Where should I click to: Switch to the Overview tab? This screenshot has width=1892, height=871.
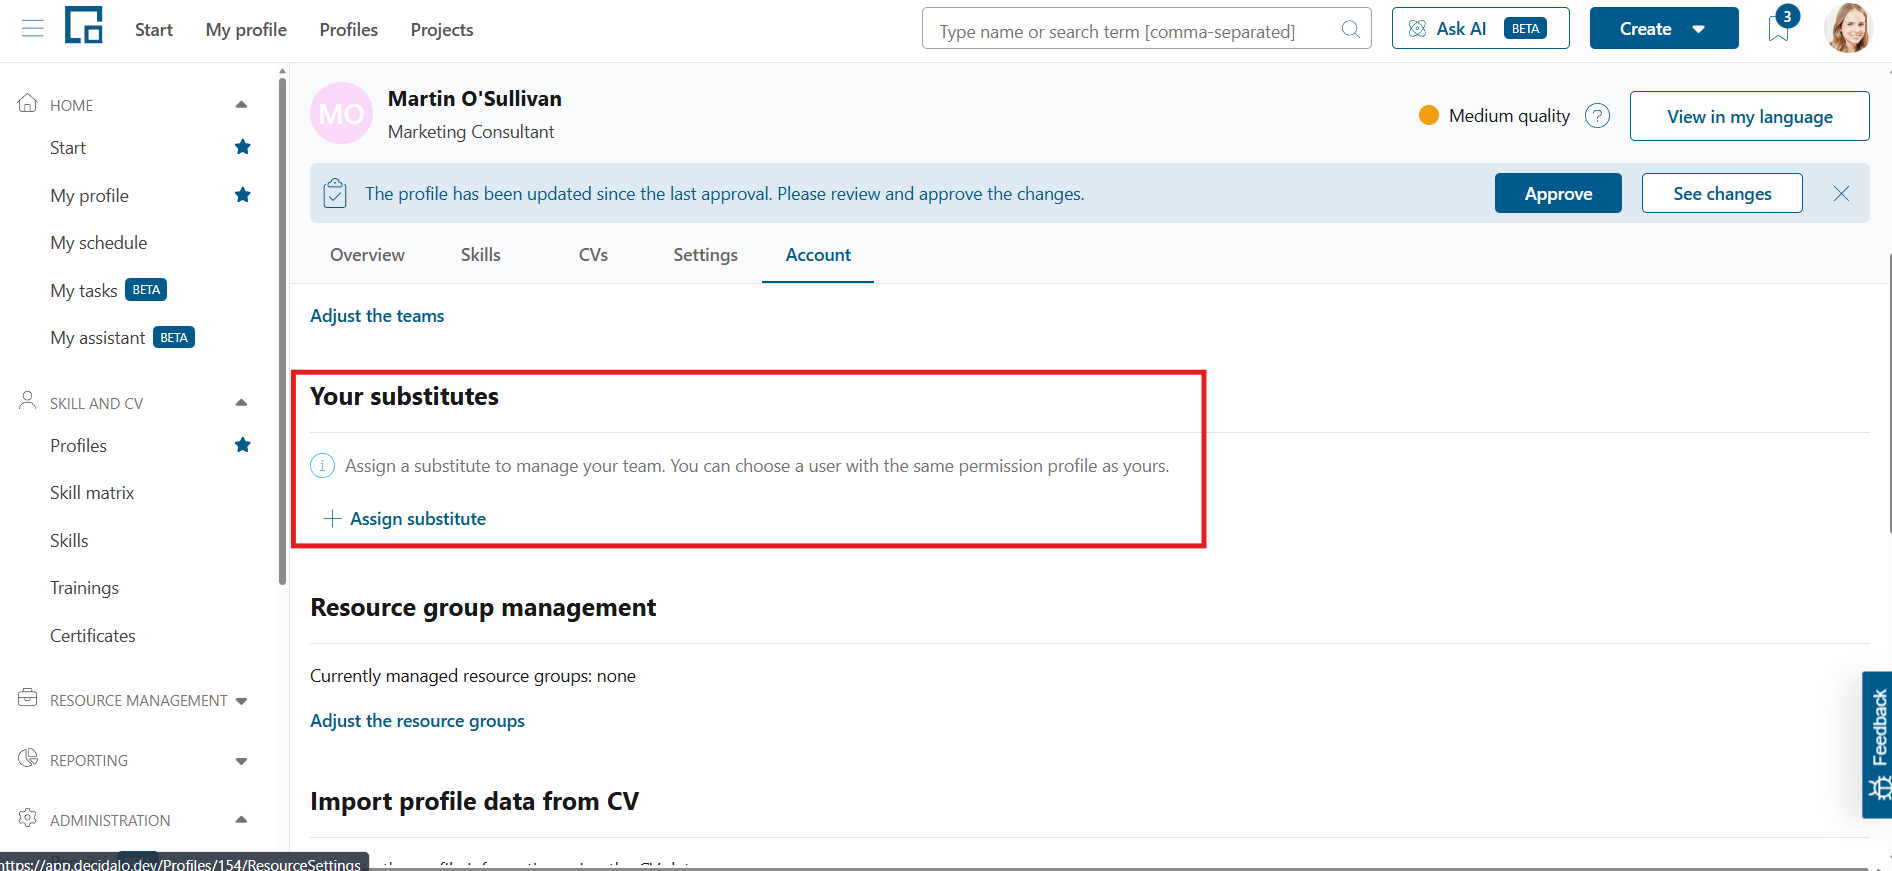coord(367,255)
